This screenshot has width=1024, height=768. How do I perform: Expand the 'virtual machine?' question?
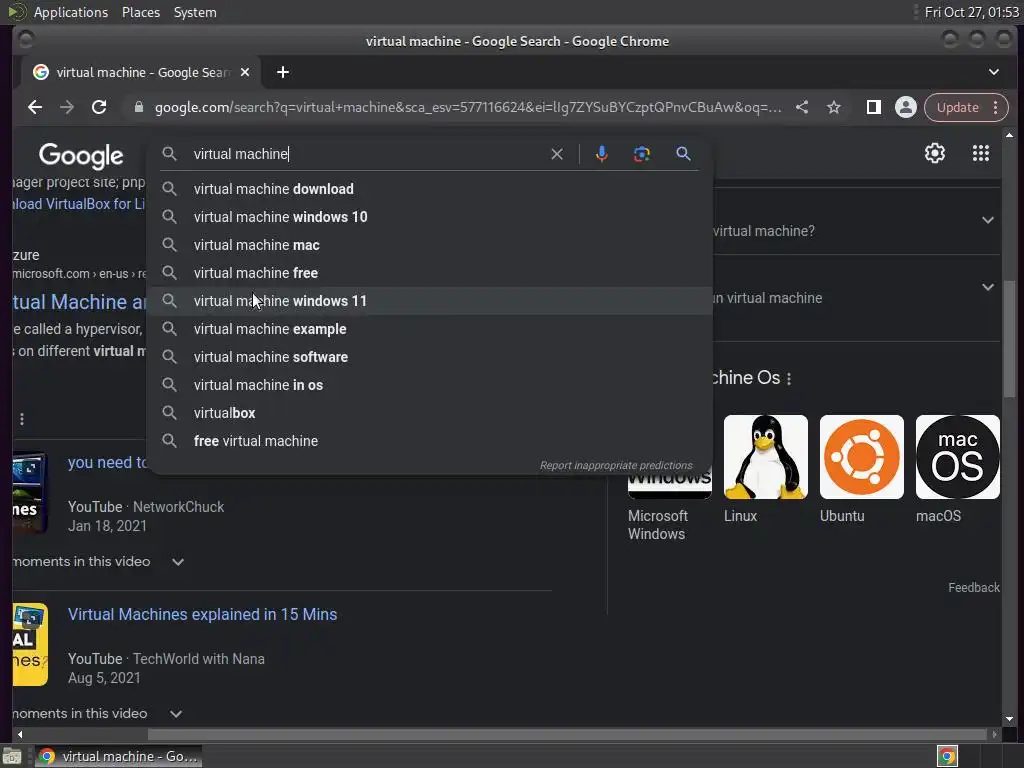coord(987,220)
